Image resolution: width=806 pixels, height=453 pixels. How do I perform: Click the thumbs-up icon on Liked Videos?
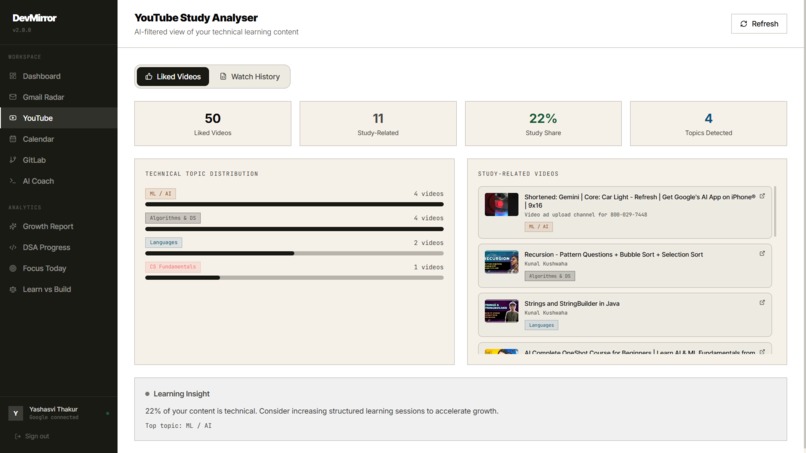pos(149,77)
